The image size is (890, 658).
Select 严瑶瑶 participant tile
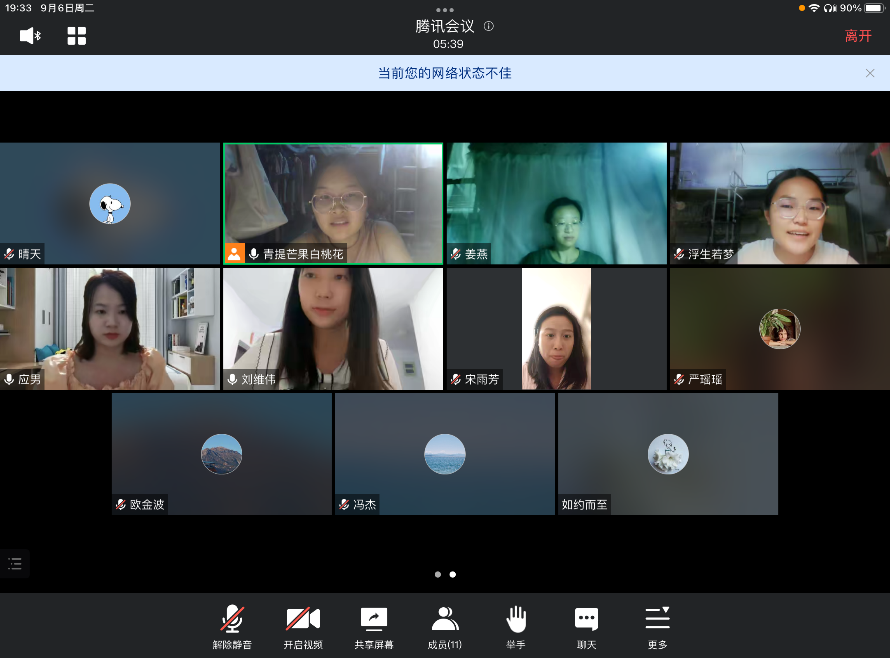(x=780, y=329)
